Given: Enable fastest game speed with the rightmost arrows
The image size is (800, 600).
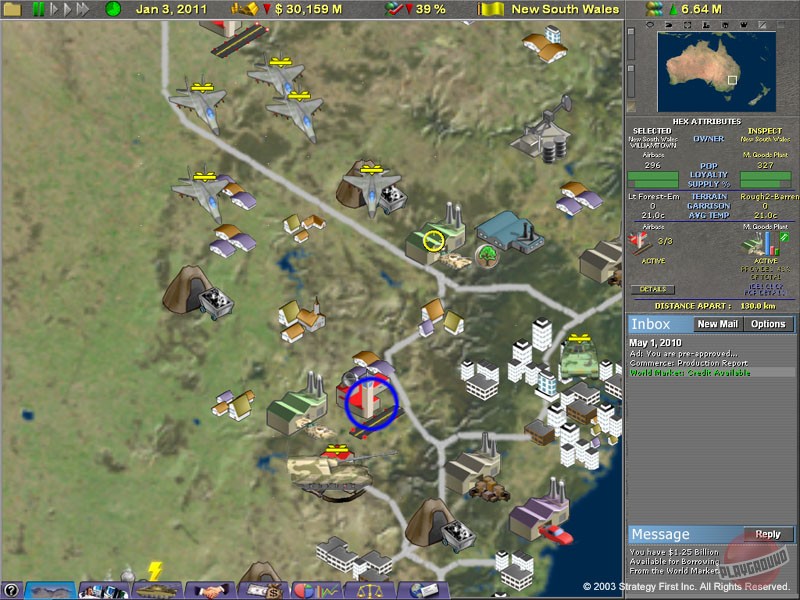Looking at the screenshot, I should pos(82,9).
